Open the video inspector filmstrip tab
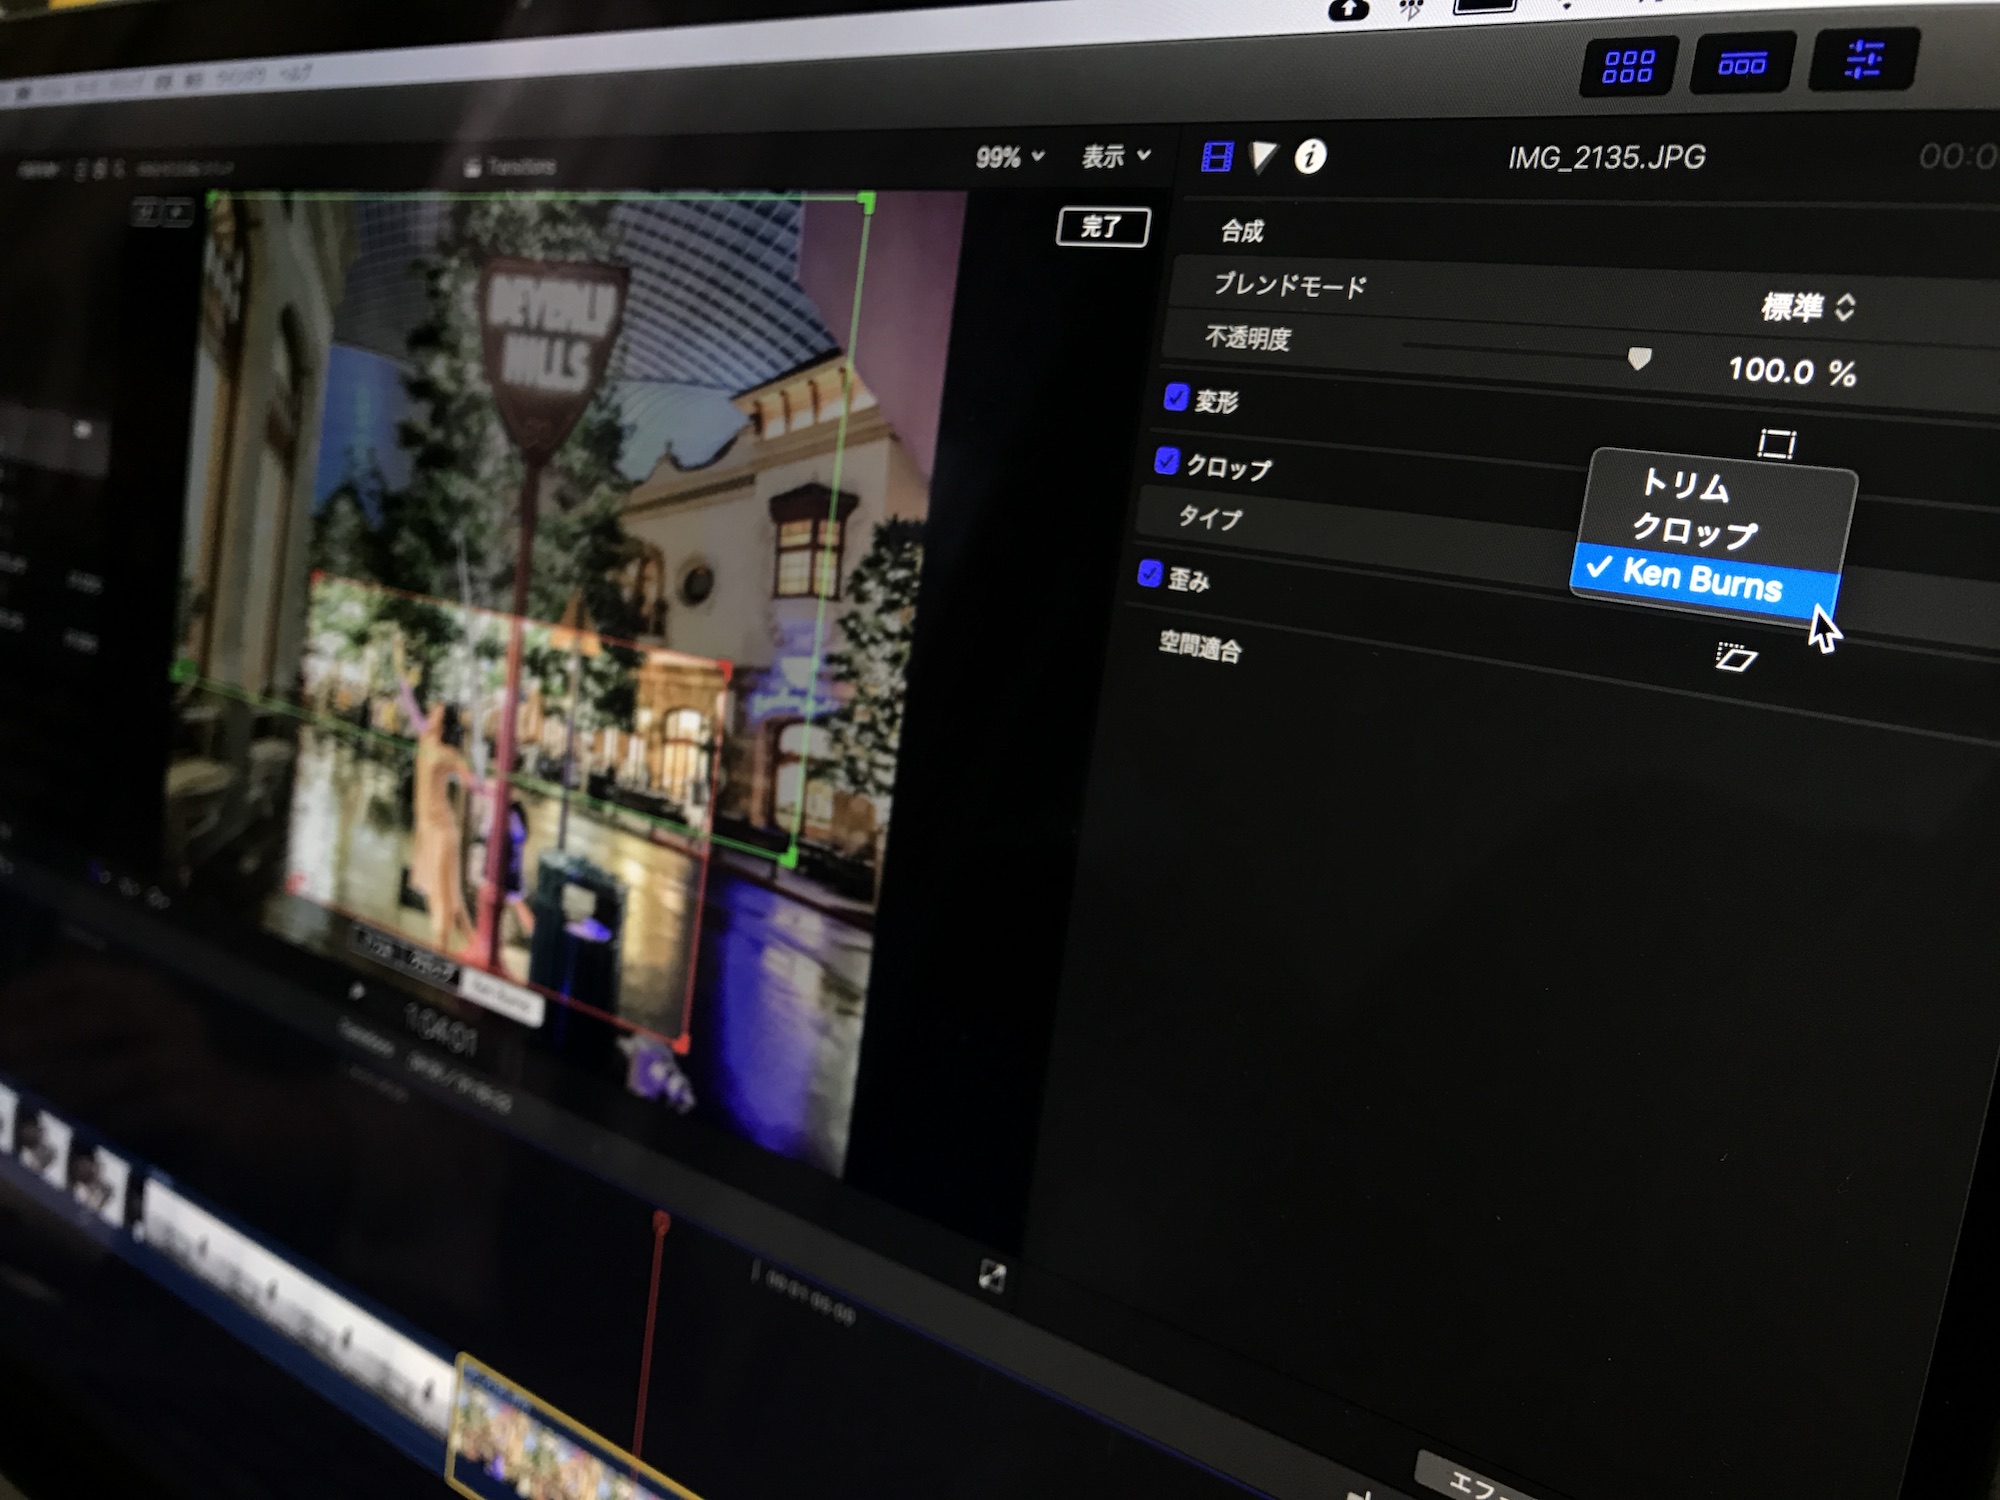This screenshot has height=1500, width=2000. coord(1217,157)
